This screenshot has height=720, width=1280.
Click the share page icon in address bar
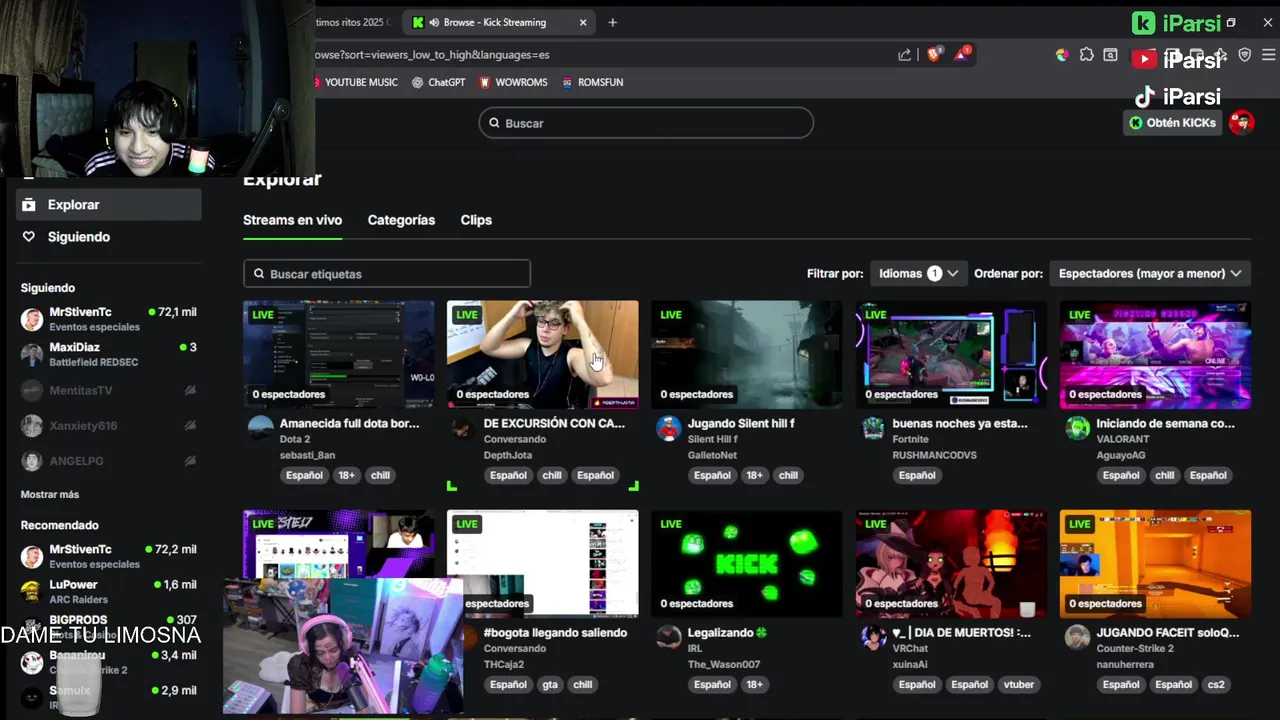(x=905, y=55)
